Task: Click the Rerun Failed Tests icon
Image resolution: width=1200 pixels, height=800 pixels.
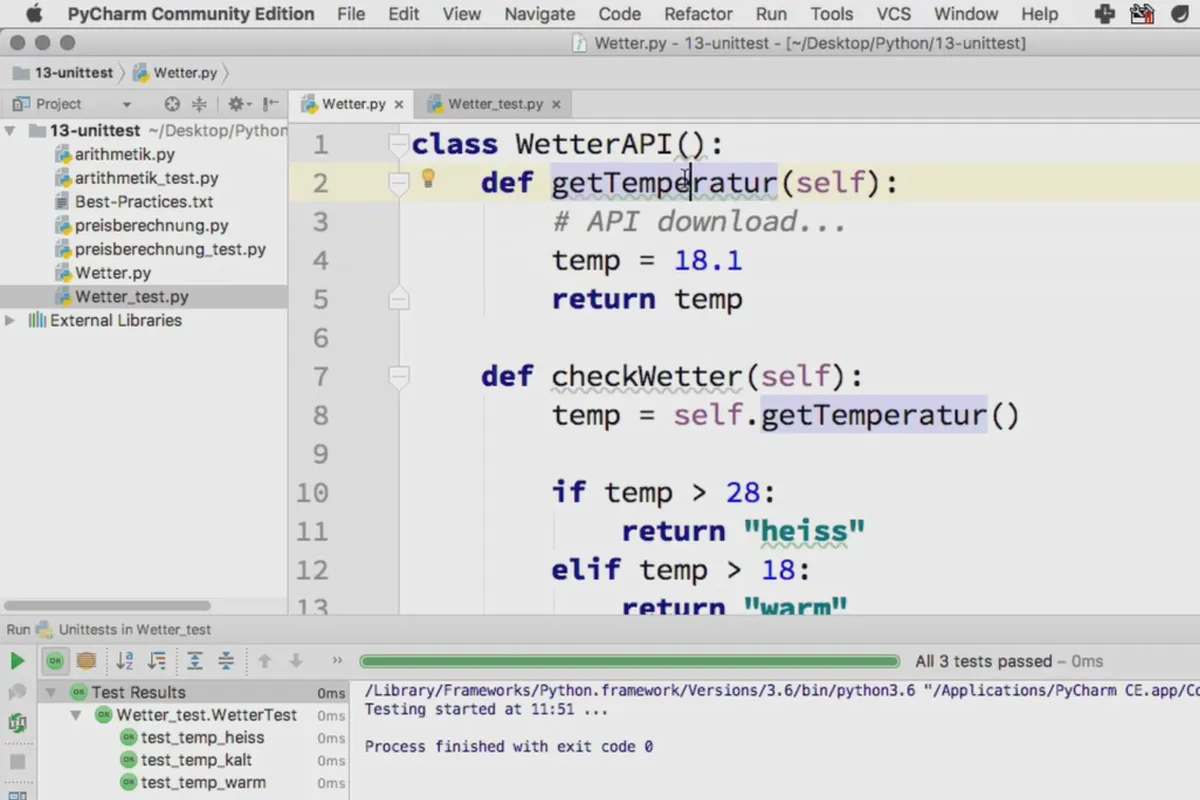Action: tap(17, 692)
